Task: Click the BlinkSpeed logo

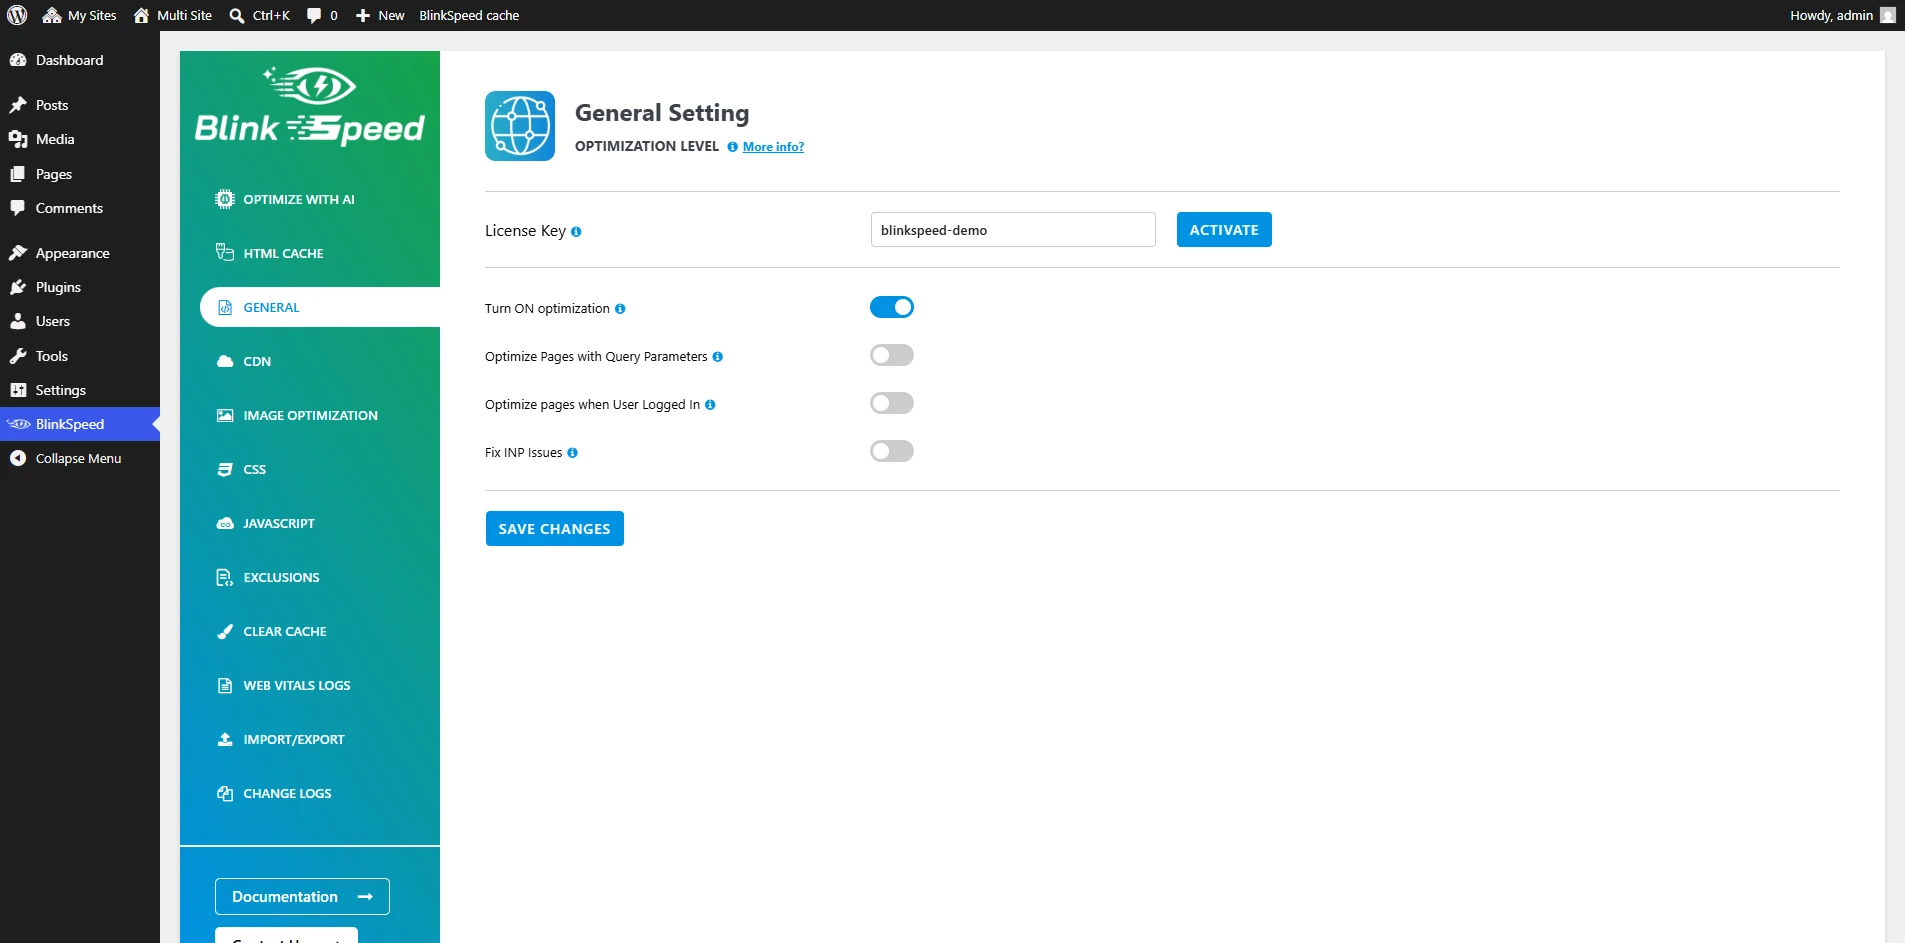Action: [x=310, y=106]
